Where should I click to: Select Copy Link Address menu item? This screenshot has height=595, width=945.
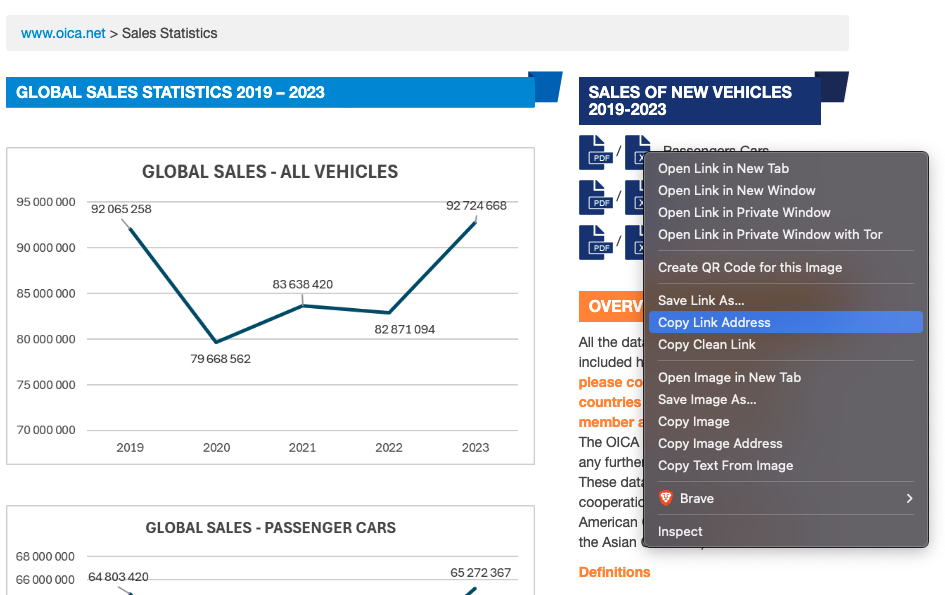point(714,322)
